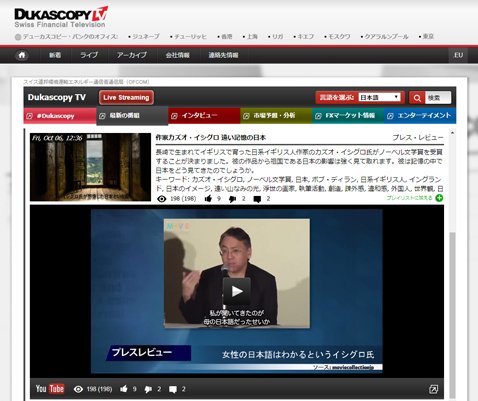Open comments icon in the description row

coord(257,199)
